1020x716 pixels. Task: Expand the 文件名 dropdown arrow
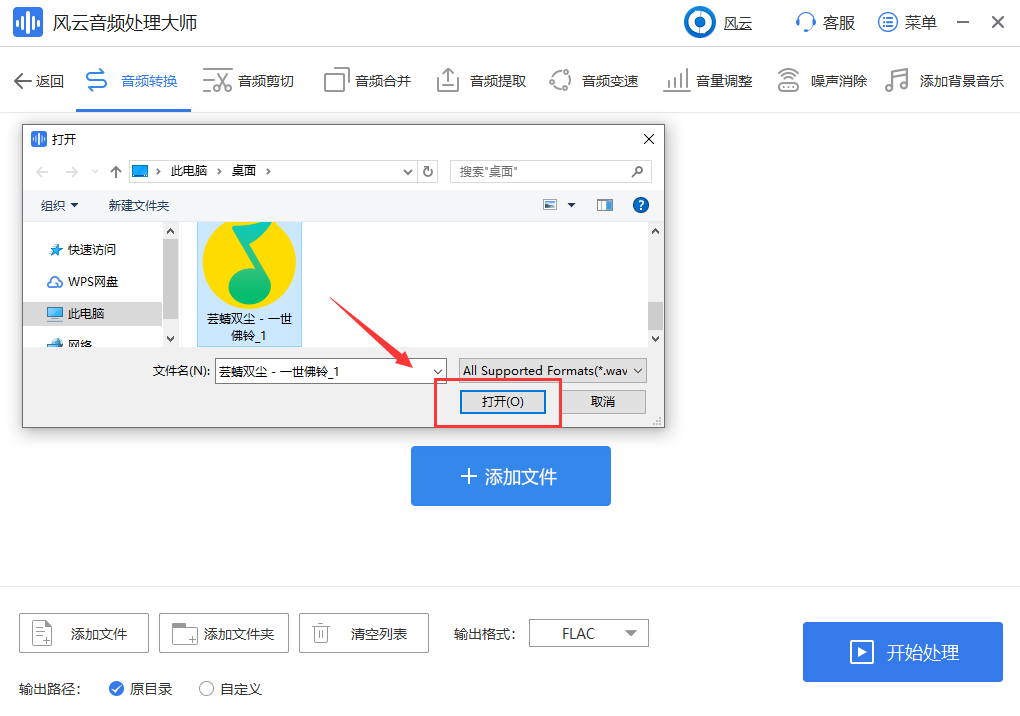(438, 371)
